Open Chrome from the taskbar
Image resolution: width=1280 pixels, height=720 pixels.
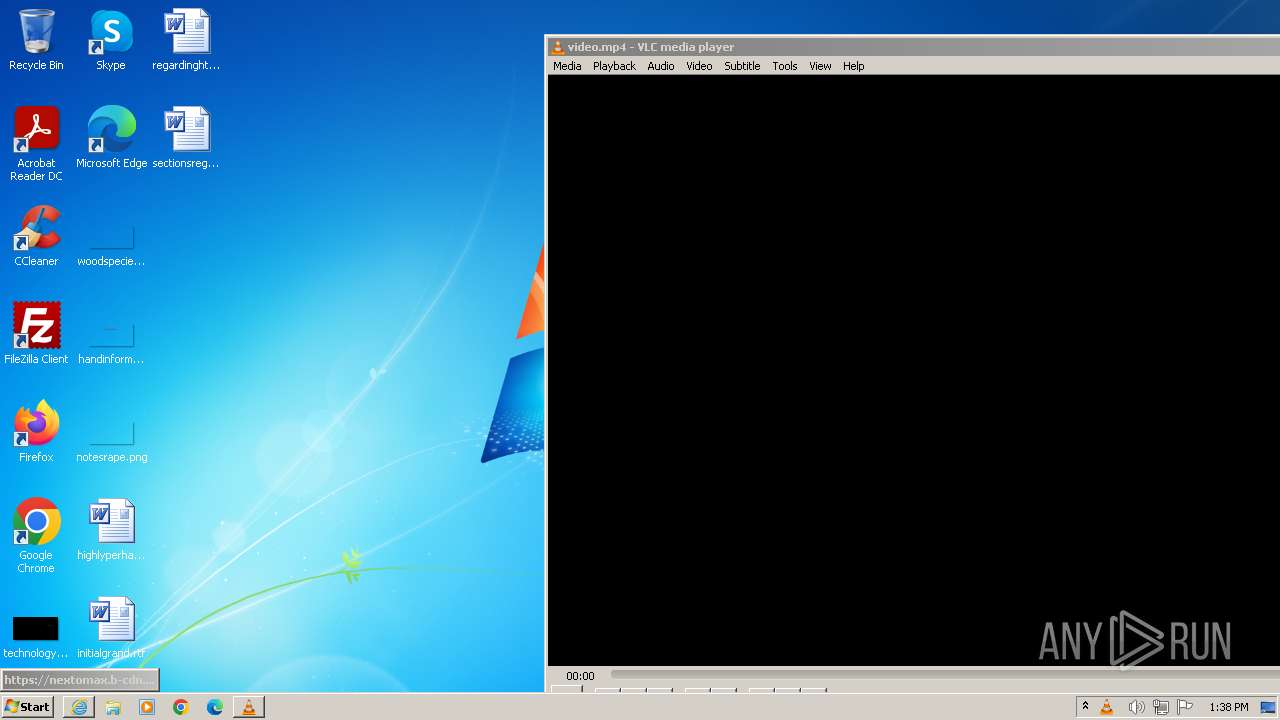pos(181,707)
